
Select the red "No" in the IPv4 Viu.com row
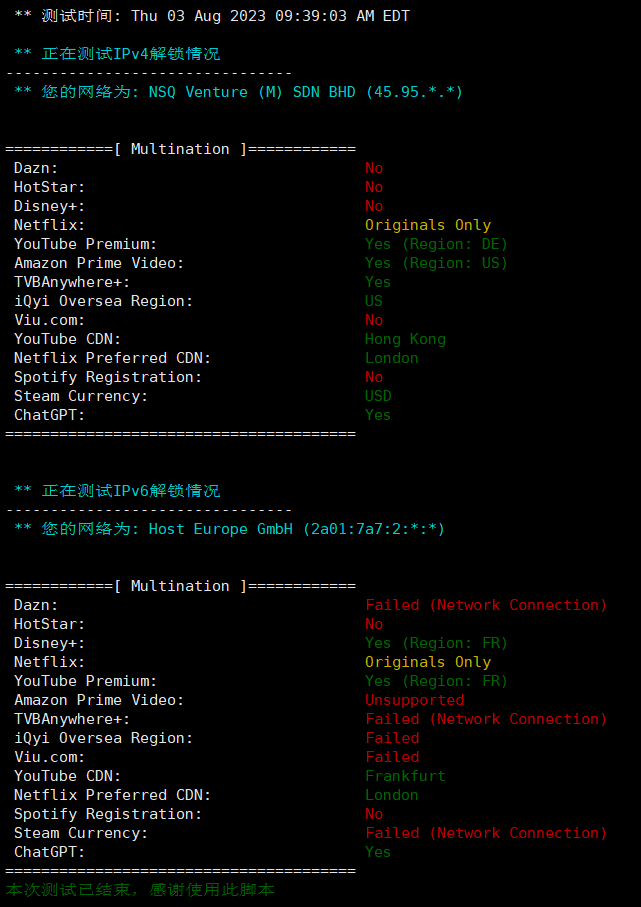click(374, 320)
